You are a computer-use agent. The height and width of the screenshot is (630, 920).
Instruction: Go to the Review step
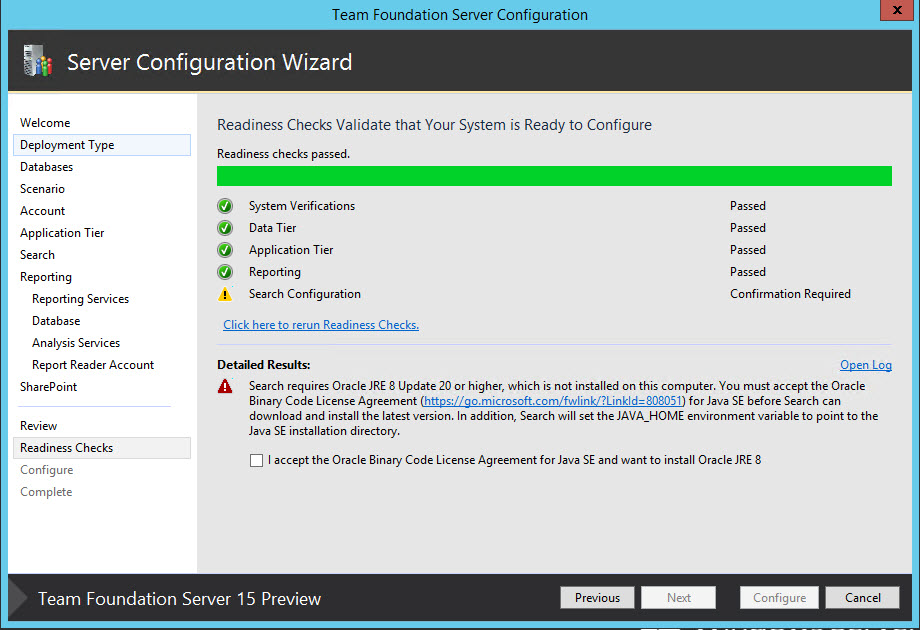point(38,426)
